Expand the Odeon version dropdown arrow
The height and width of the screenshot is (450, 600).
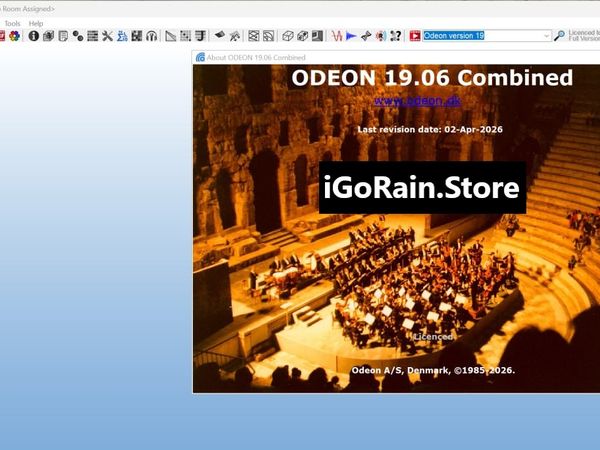click(x=546, y=36)
